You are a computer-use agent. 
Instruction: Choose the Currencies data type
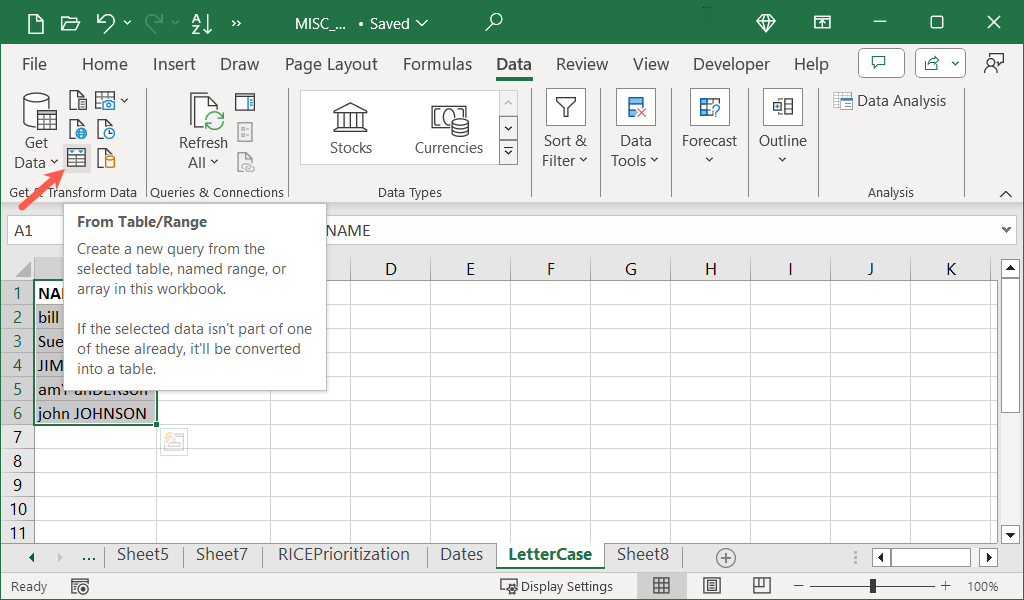449,128
